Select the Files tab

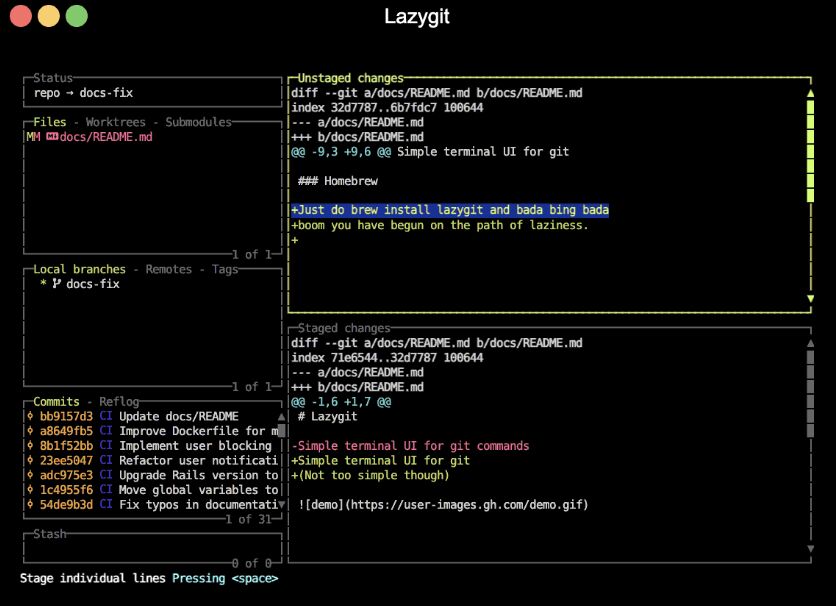pyautogui.click(x=50, y=122)
